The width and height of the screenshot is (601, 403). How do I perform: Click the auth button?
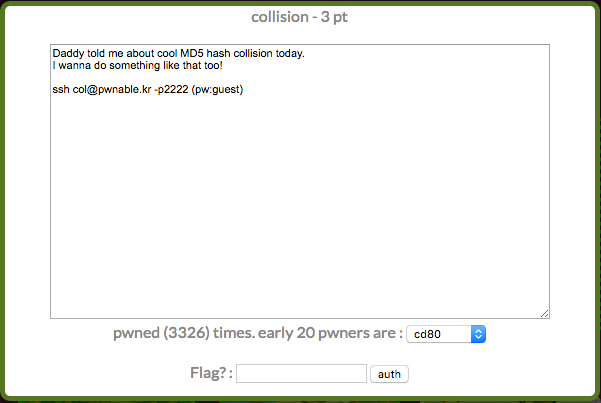(389, 374)
